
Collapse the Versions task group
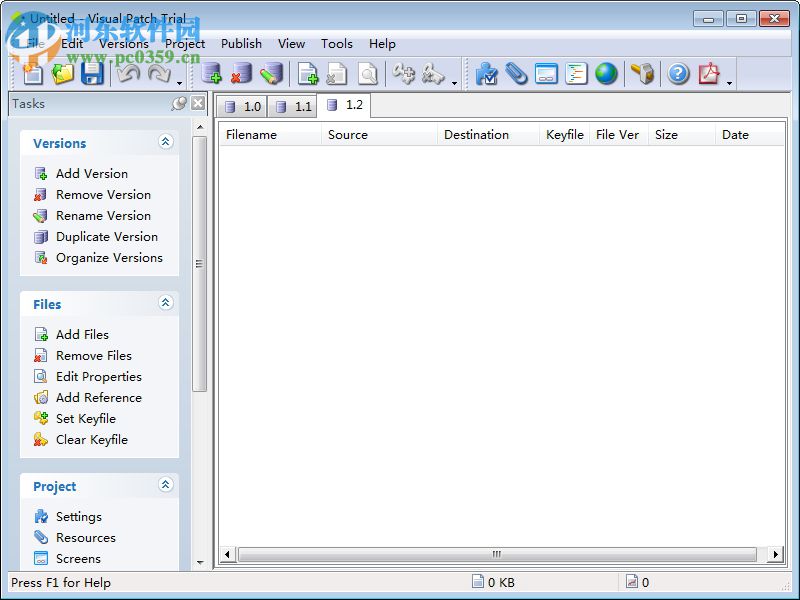[165, 142]
